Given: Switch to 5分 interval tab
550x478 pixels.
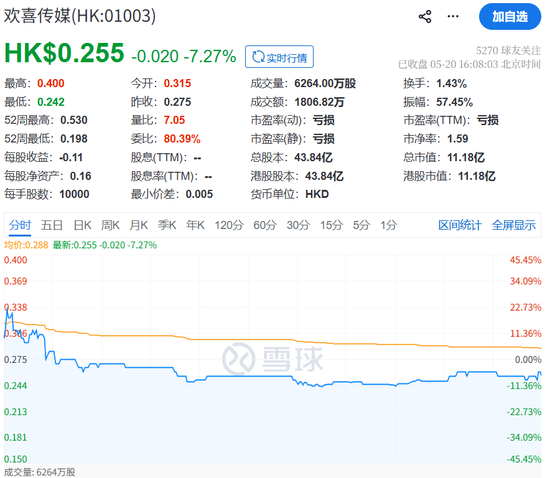Looking at the screenshot, I should [361, 225].
